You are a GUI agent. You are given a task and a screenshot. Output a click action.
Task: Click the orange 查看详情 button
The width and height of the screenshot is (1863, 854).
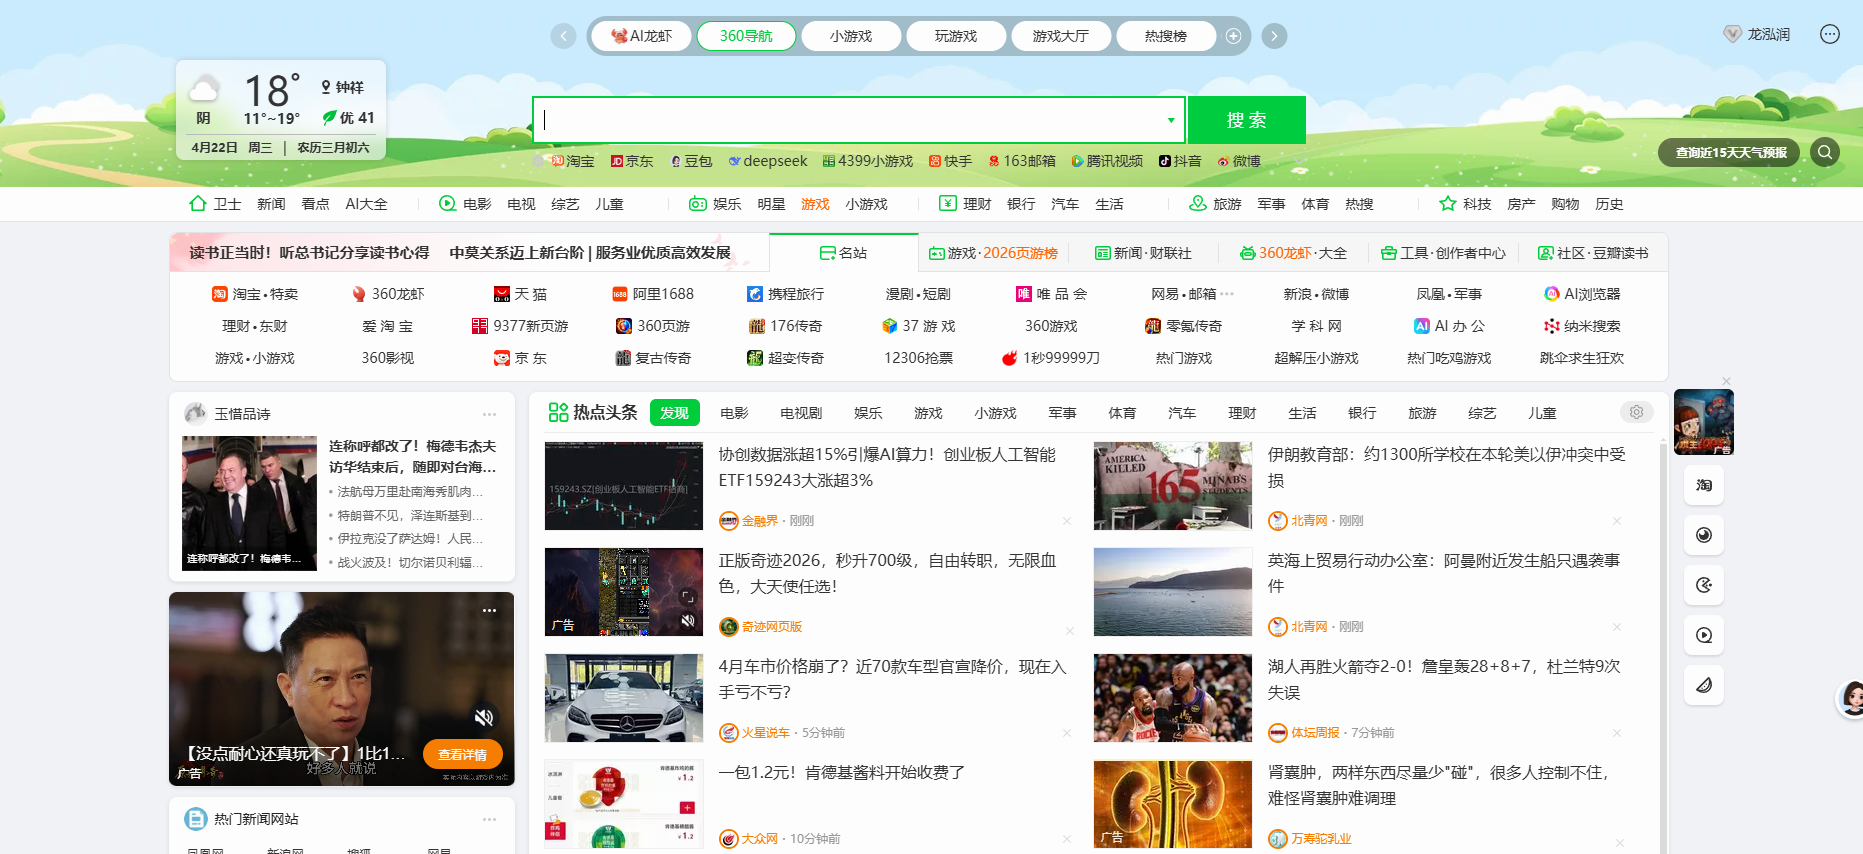(x=462, y=754)
